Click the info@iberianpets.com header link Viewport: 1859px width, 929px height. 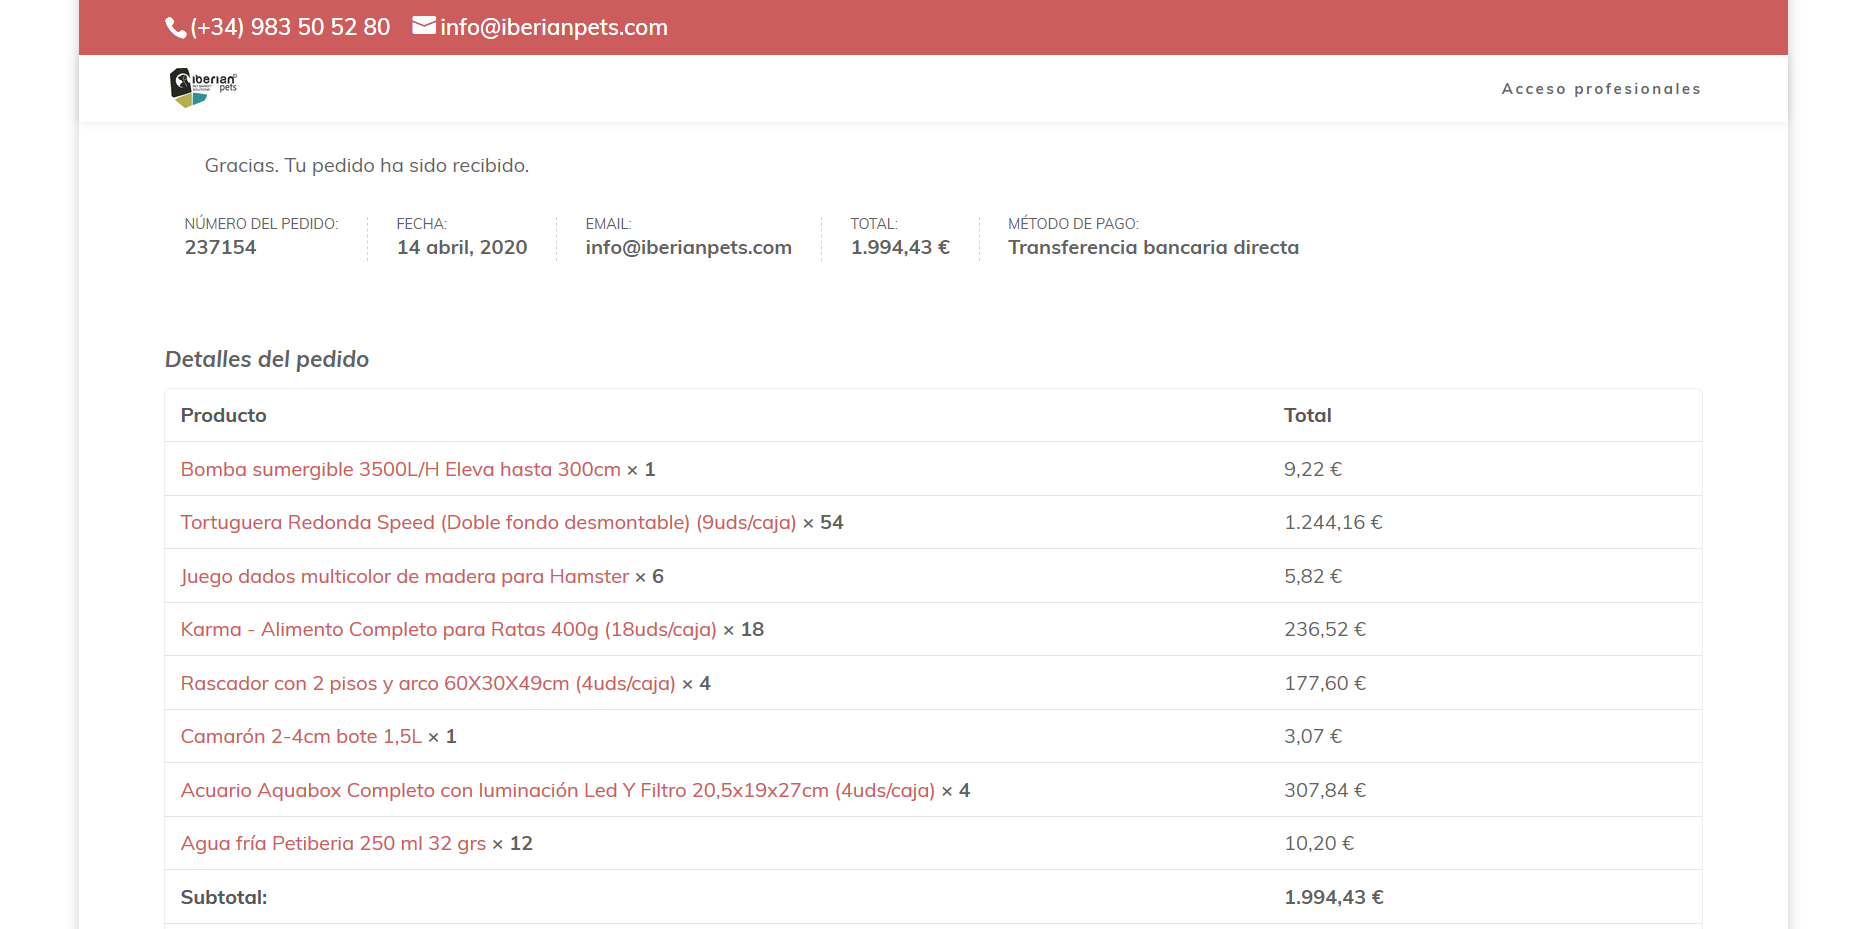point(554,27)
